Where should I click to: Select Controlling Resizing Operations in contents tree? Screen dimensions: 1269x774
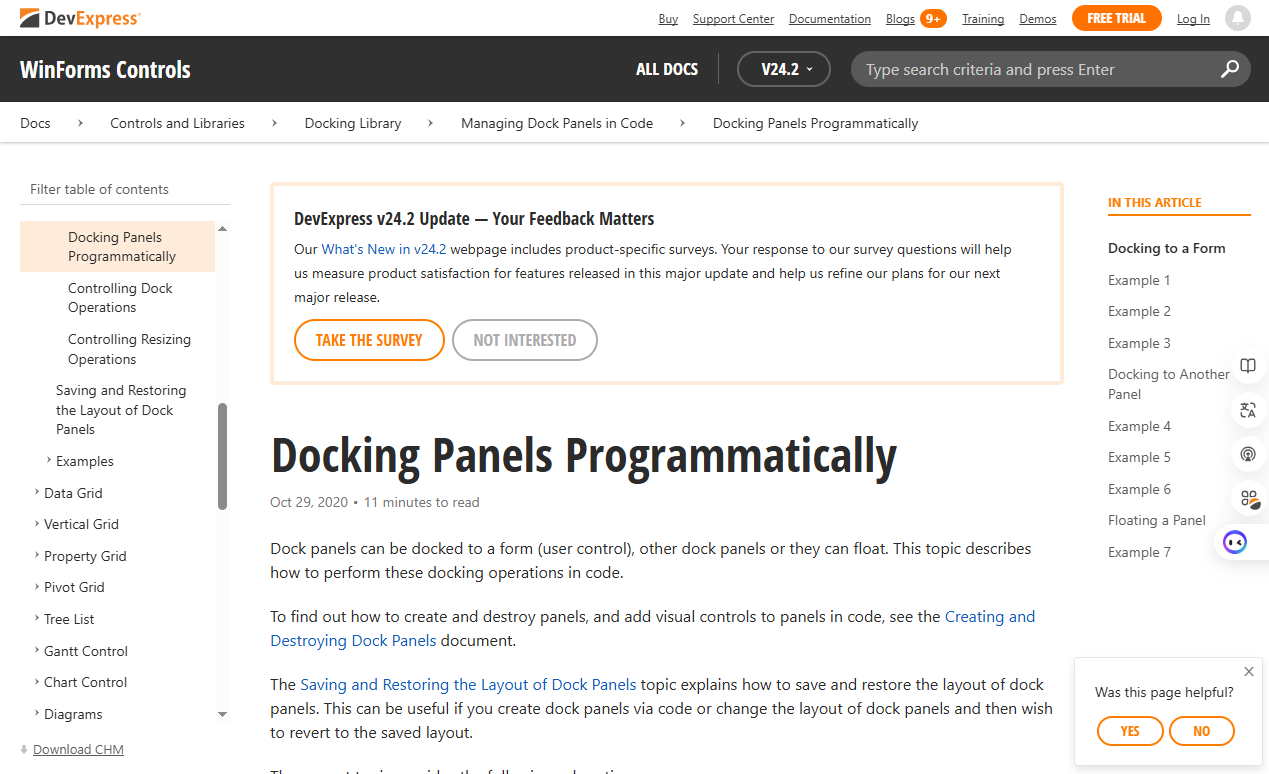pos(129,349)
